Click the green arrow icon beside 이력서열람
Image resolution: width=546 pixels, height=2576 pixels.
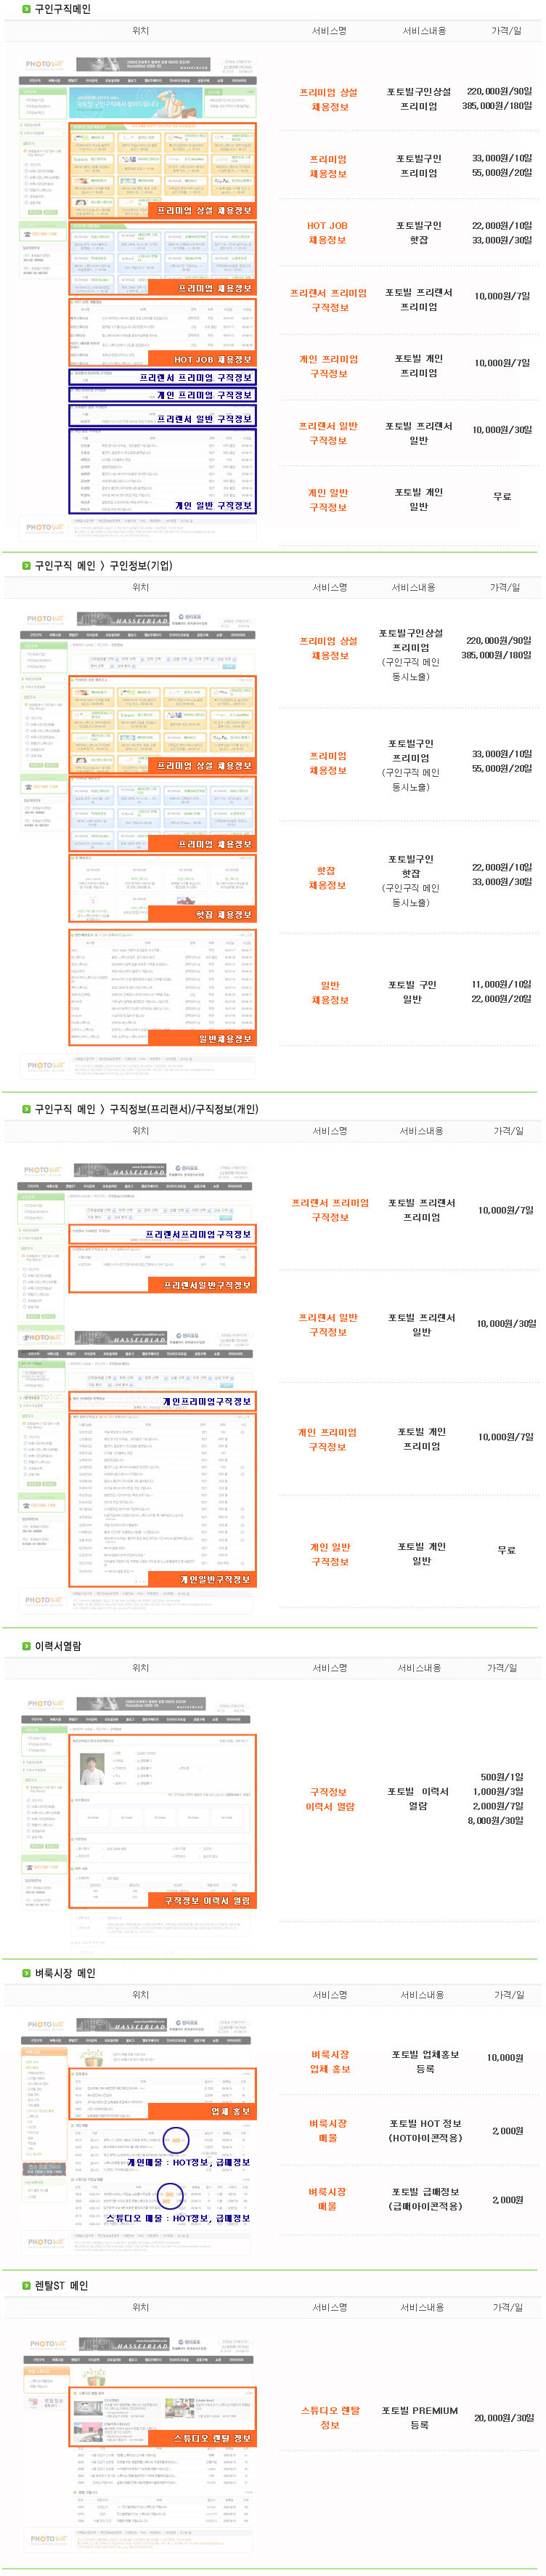pos(26,1645)
